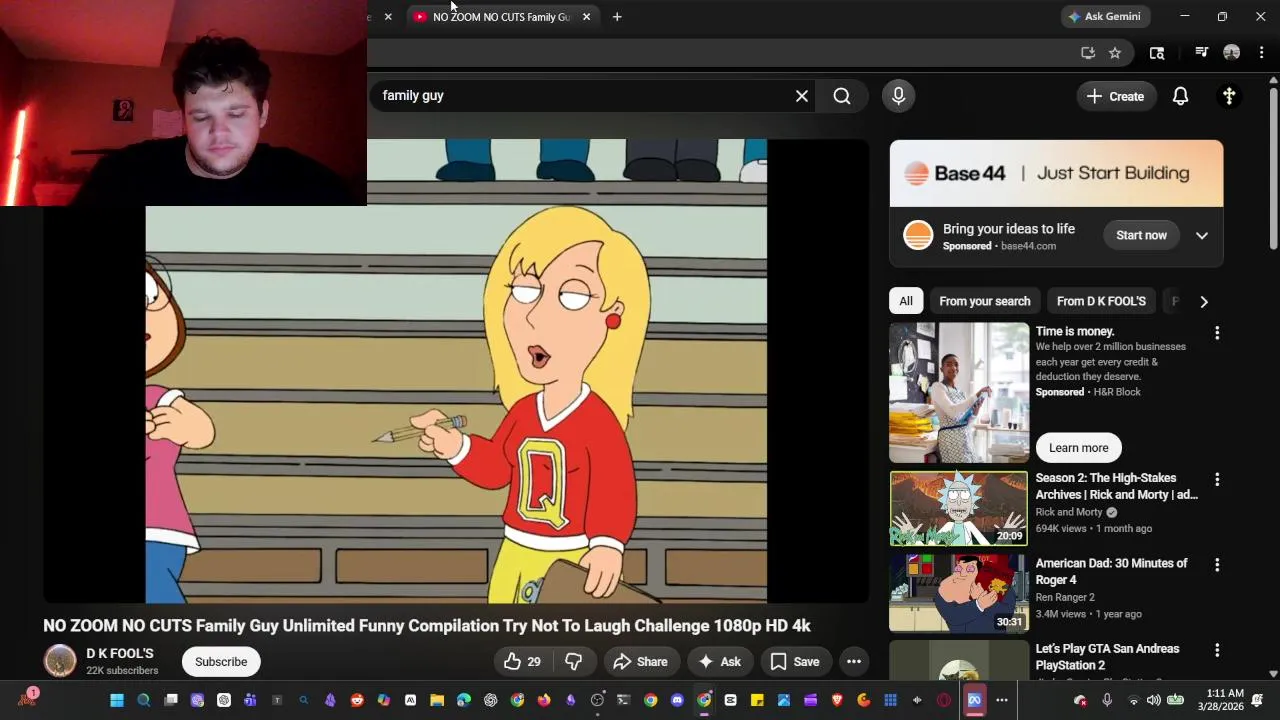1280x720 pixels.
Task: Open Brave browser from taskbar
Action: pyautogui.click(x=837, y=700)
